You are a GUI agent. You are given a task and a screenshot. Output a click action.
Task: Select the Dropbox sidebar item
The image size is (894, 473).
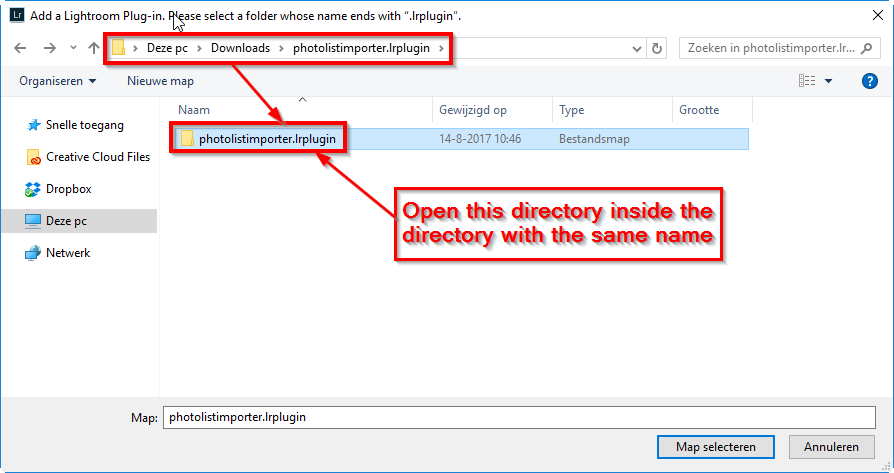tap(68, 188)
